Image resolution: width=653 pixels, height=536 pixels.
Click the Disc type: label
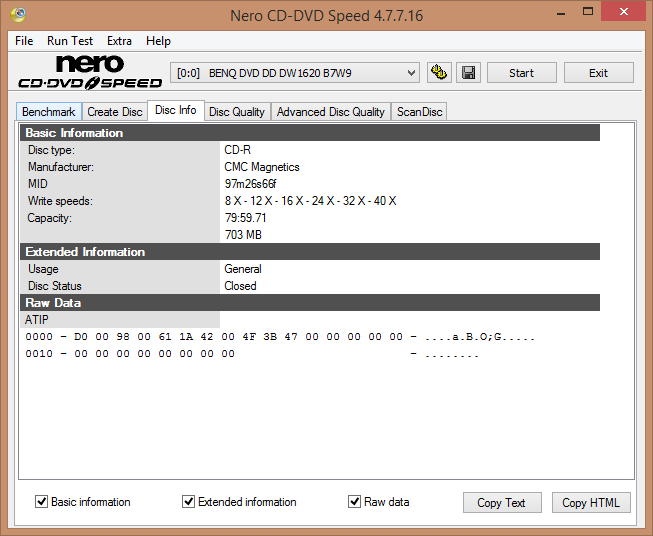pyautogui.click(x=51, y=150)
